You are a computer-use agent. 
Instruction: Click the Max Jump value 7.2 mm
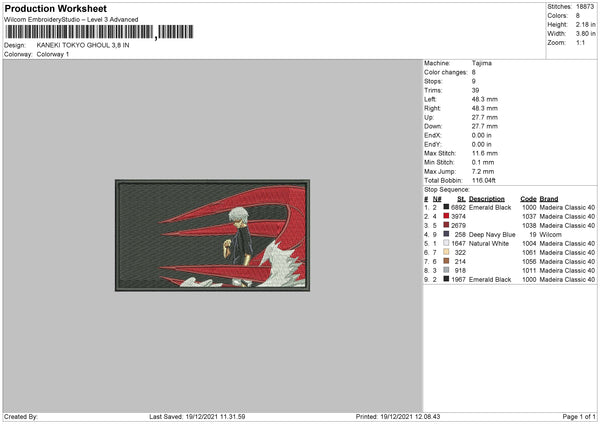(483, 171)
